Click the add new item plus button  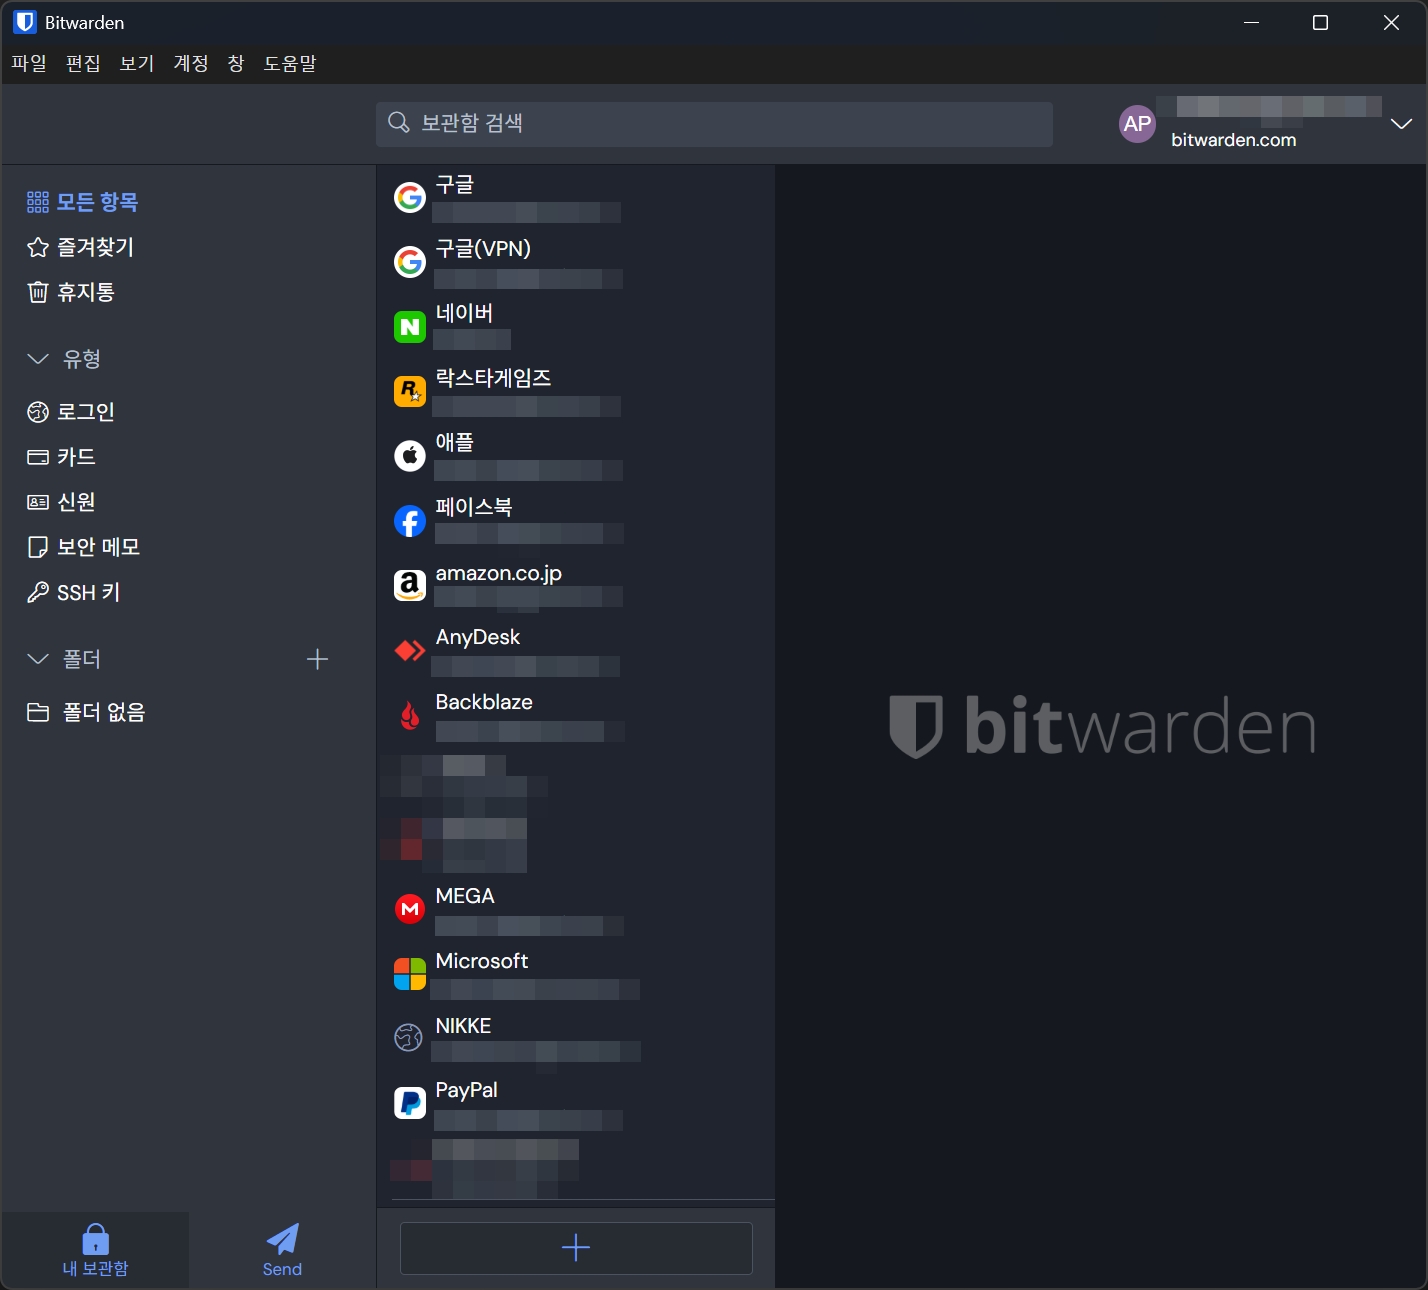click(576, 1248)
